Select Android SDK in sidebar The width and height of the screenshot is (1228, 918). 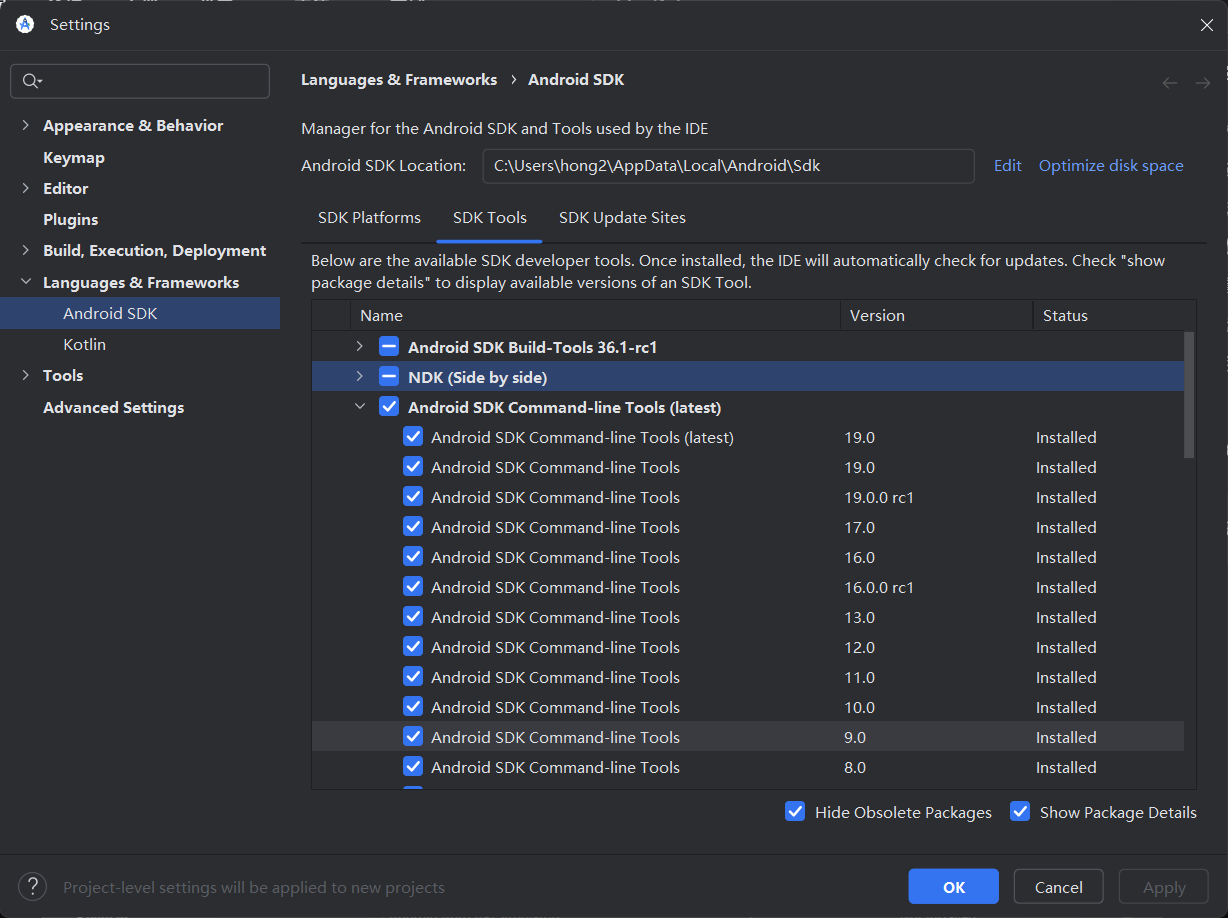(x=140, y=314)
